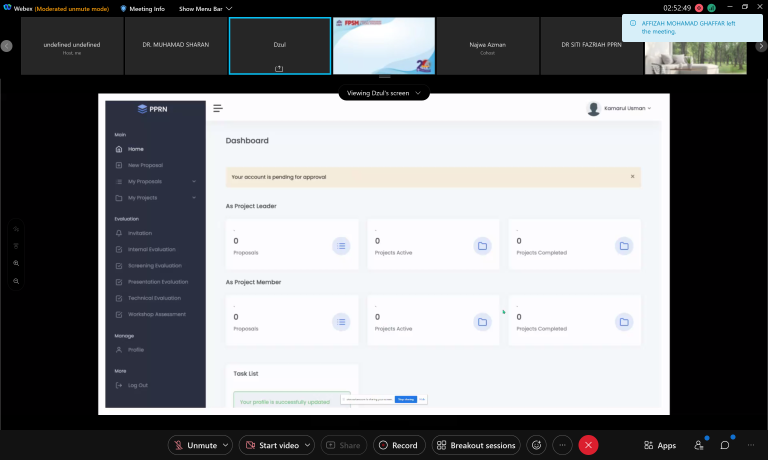This screenshot has height=460, width=768.
Task: Expand the Show Menu Bar dropdown
Action: coord(205,8)
